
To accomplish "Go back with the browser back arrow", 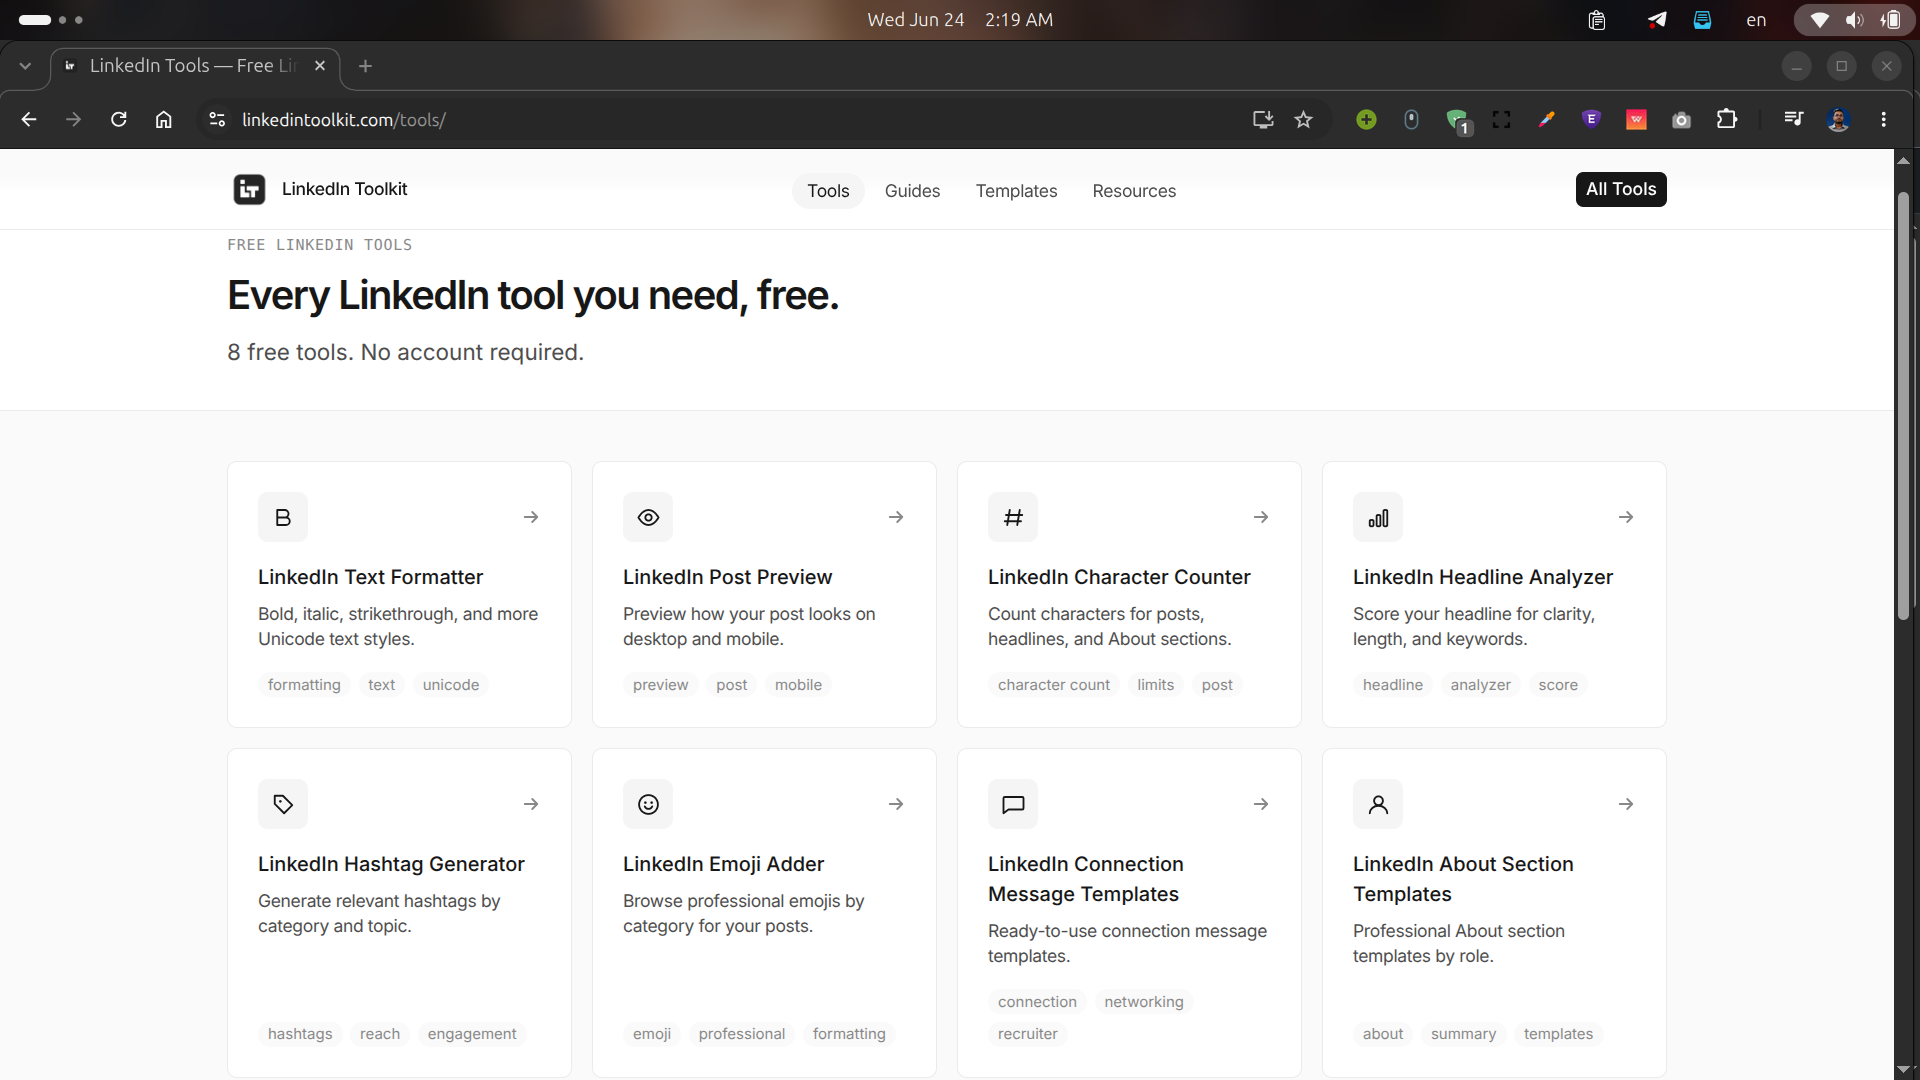I will click(x=29, y=119).
